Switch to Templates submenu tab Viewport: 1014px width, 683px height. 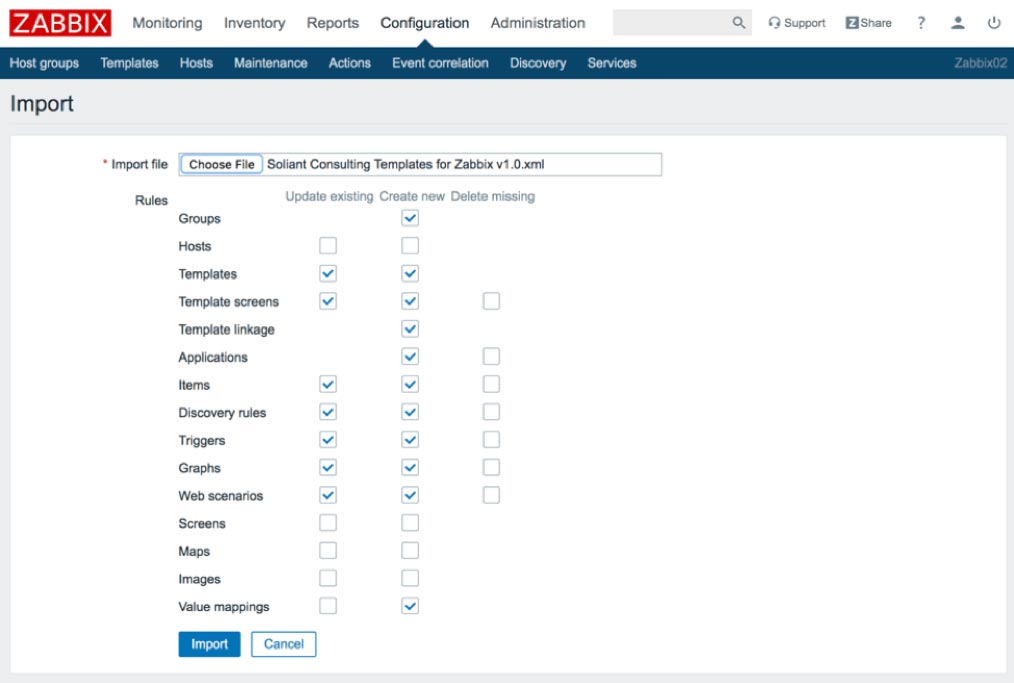click(129, 63)
